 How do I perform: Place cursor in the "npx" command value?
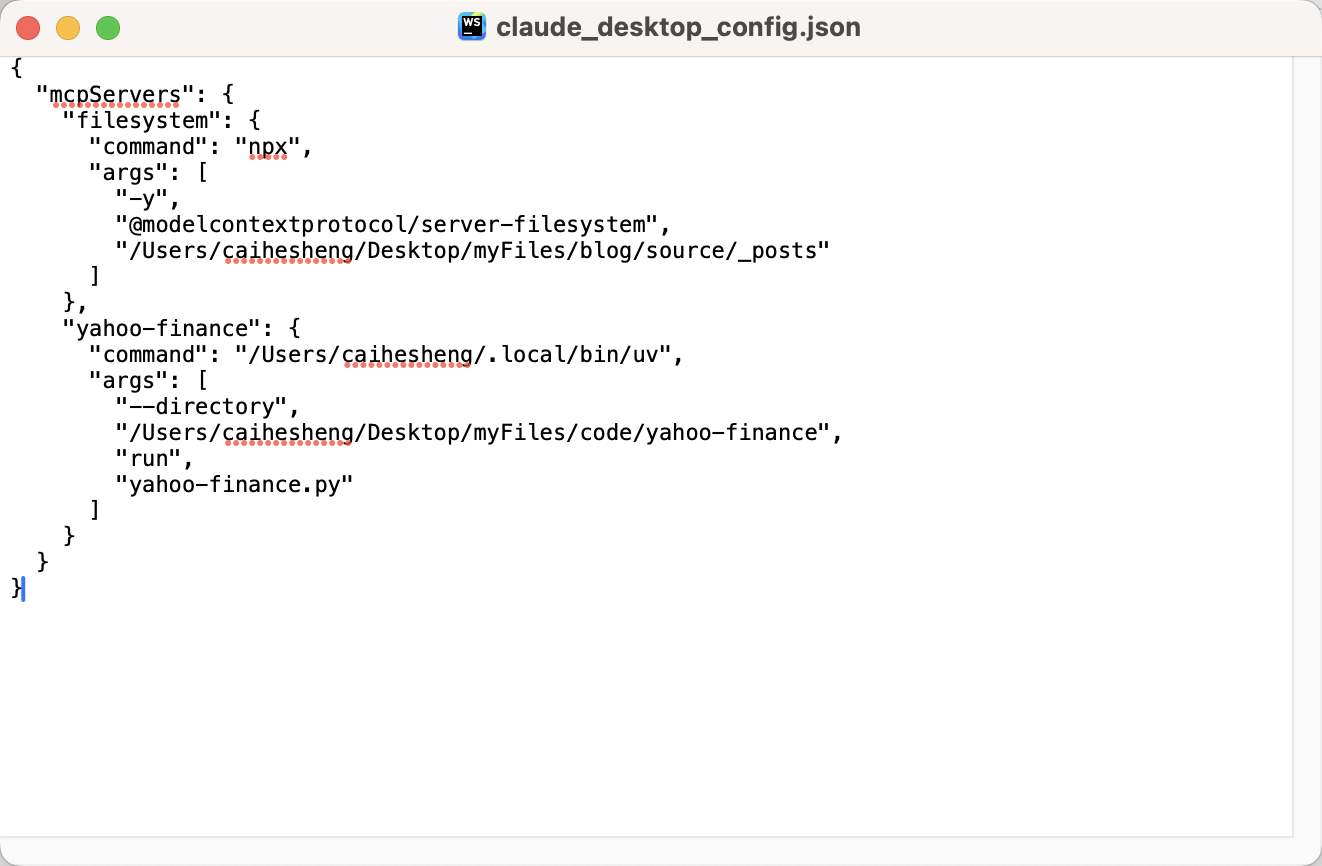tap(268, 147)
